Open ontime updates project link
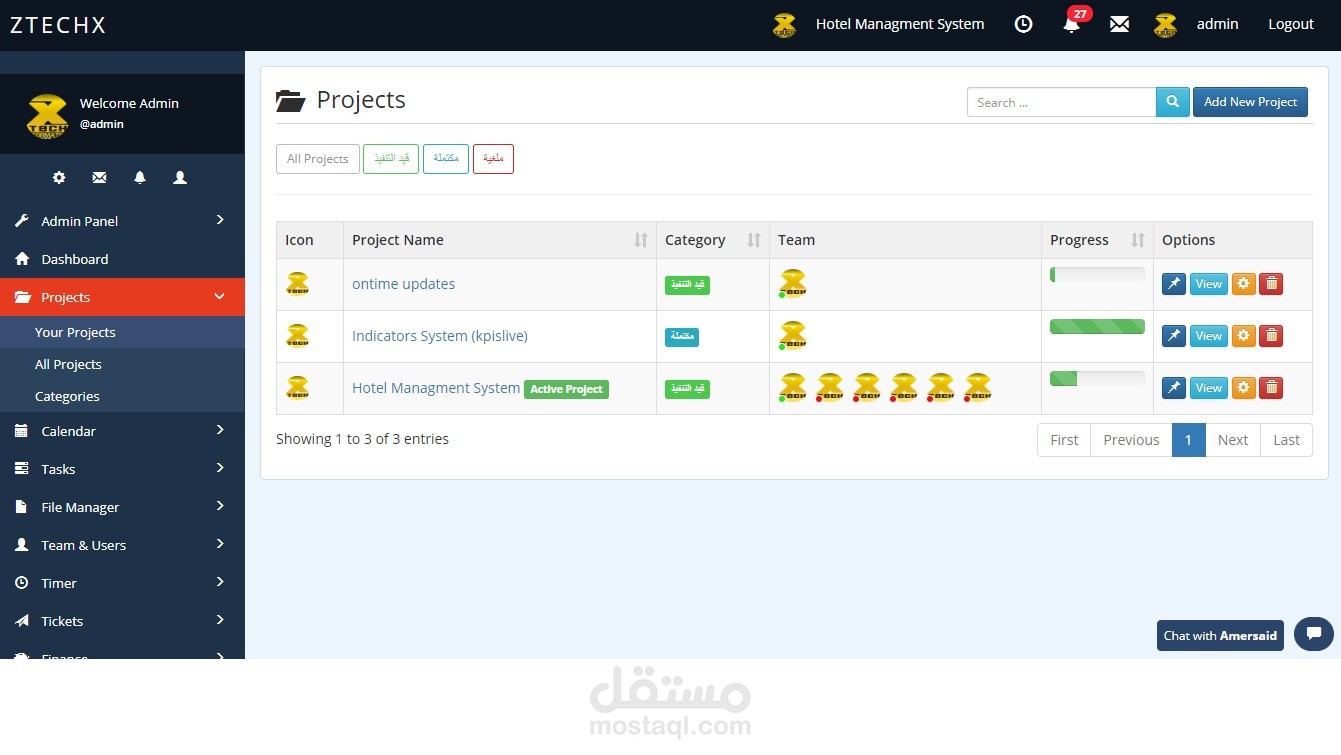The width and height of the screenshot is (1341, 755). (403, 284)
